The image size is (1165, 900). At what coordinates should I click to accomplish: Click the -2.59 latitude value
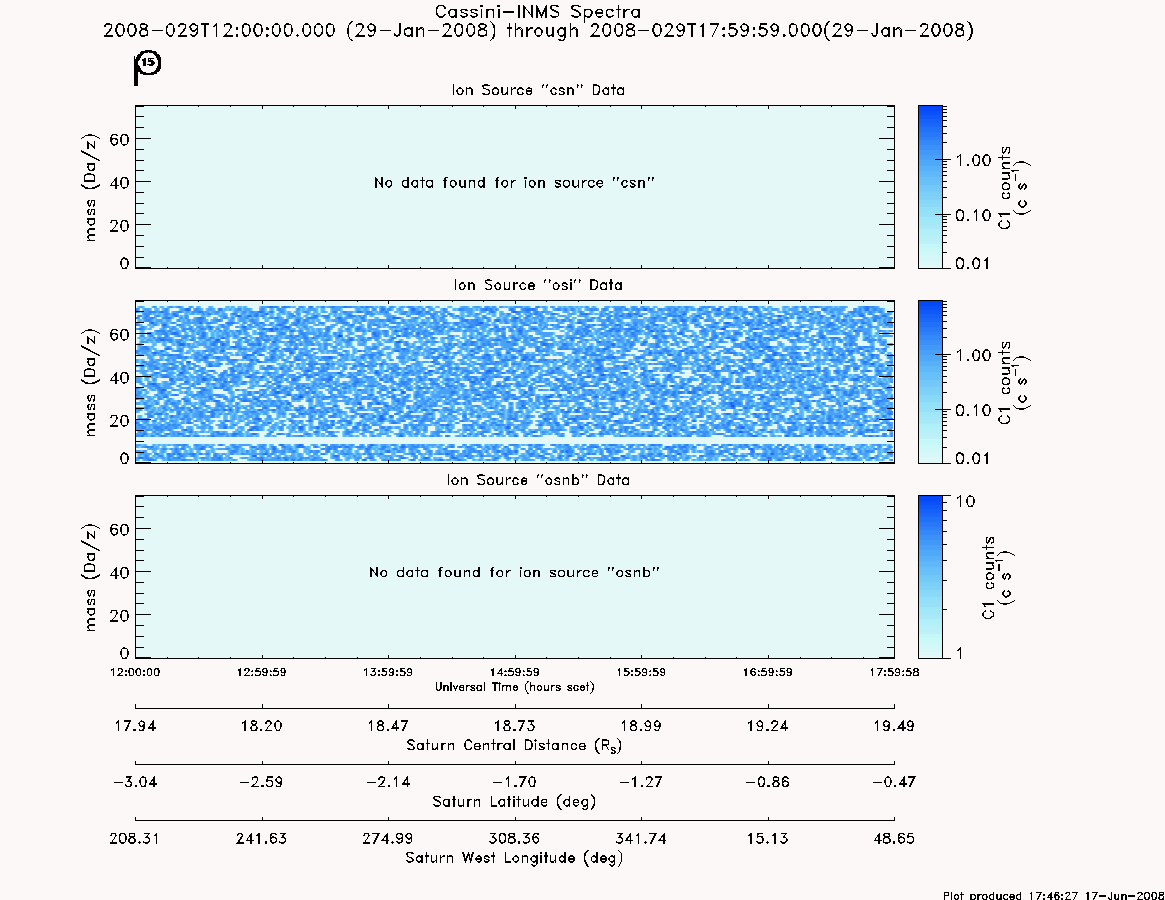click(262, 782)
